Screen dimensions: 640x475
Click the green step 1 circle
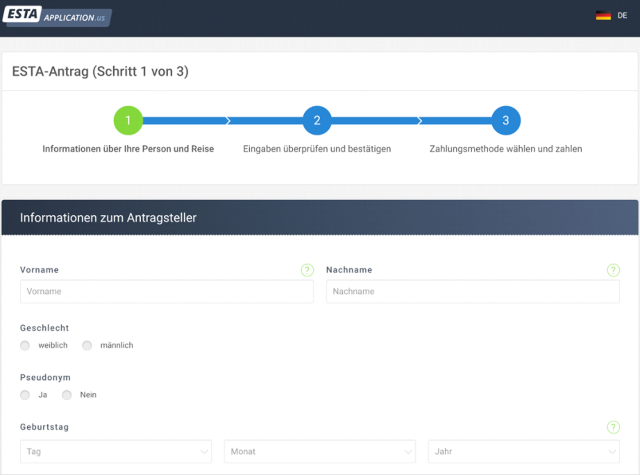[x=128, y=120]
